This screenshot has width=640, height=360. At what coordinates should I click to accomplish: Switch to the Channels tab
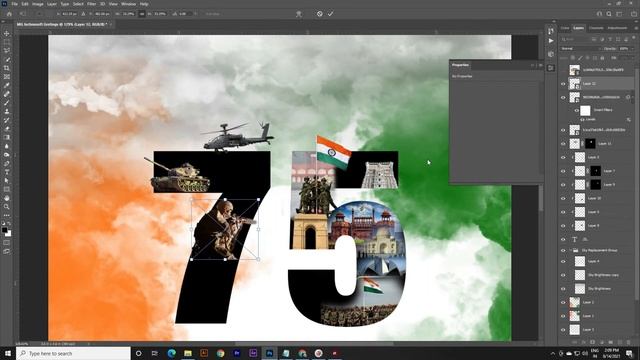(596, 28)
